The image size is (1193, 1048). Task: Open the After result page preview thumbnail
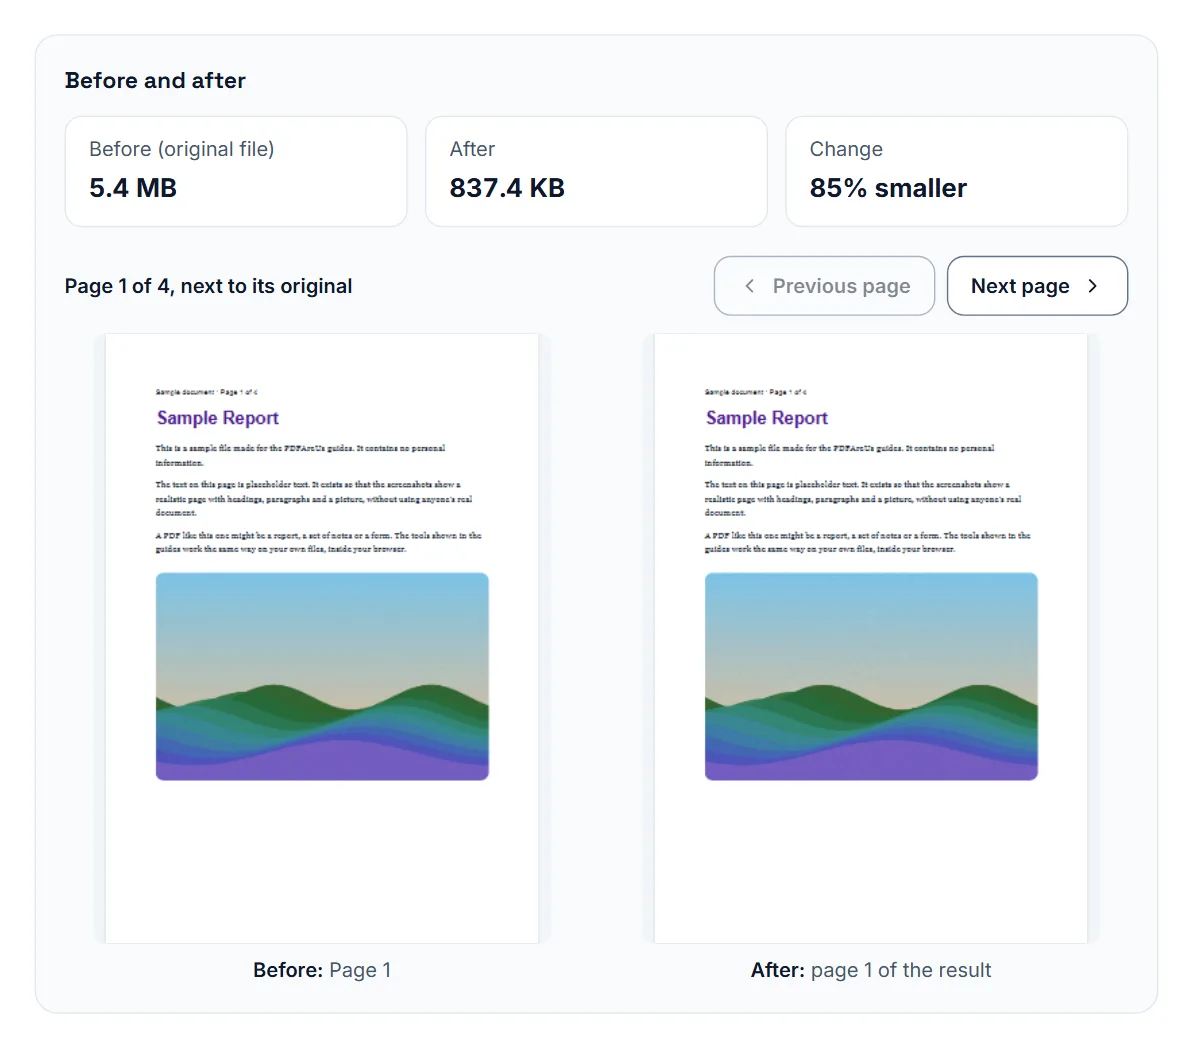(870, 638)
